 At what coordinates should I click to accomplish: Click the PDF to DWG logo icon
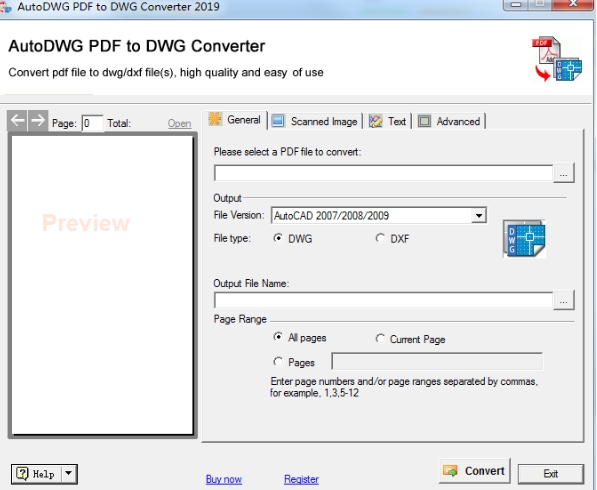[x=557, y=59]
